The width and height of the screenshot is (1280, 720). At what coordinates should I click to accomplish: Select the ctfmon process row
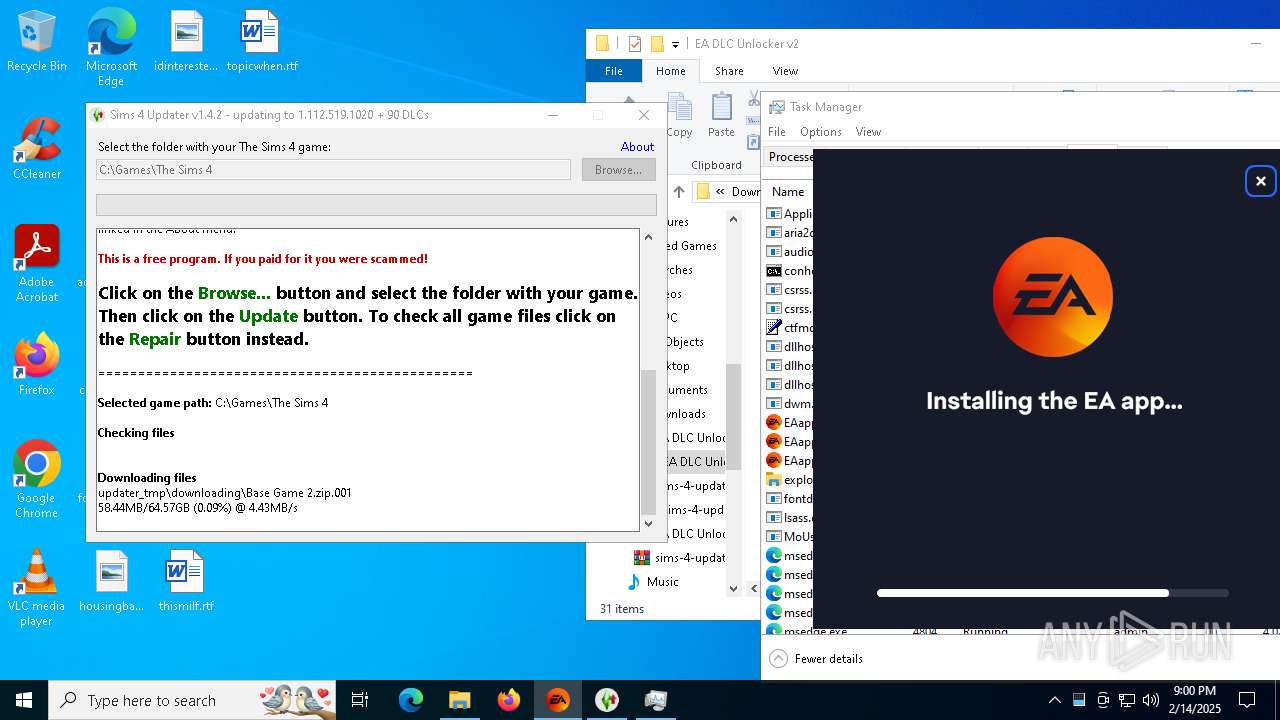[790, 328]
